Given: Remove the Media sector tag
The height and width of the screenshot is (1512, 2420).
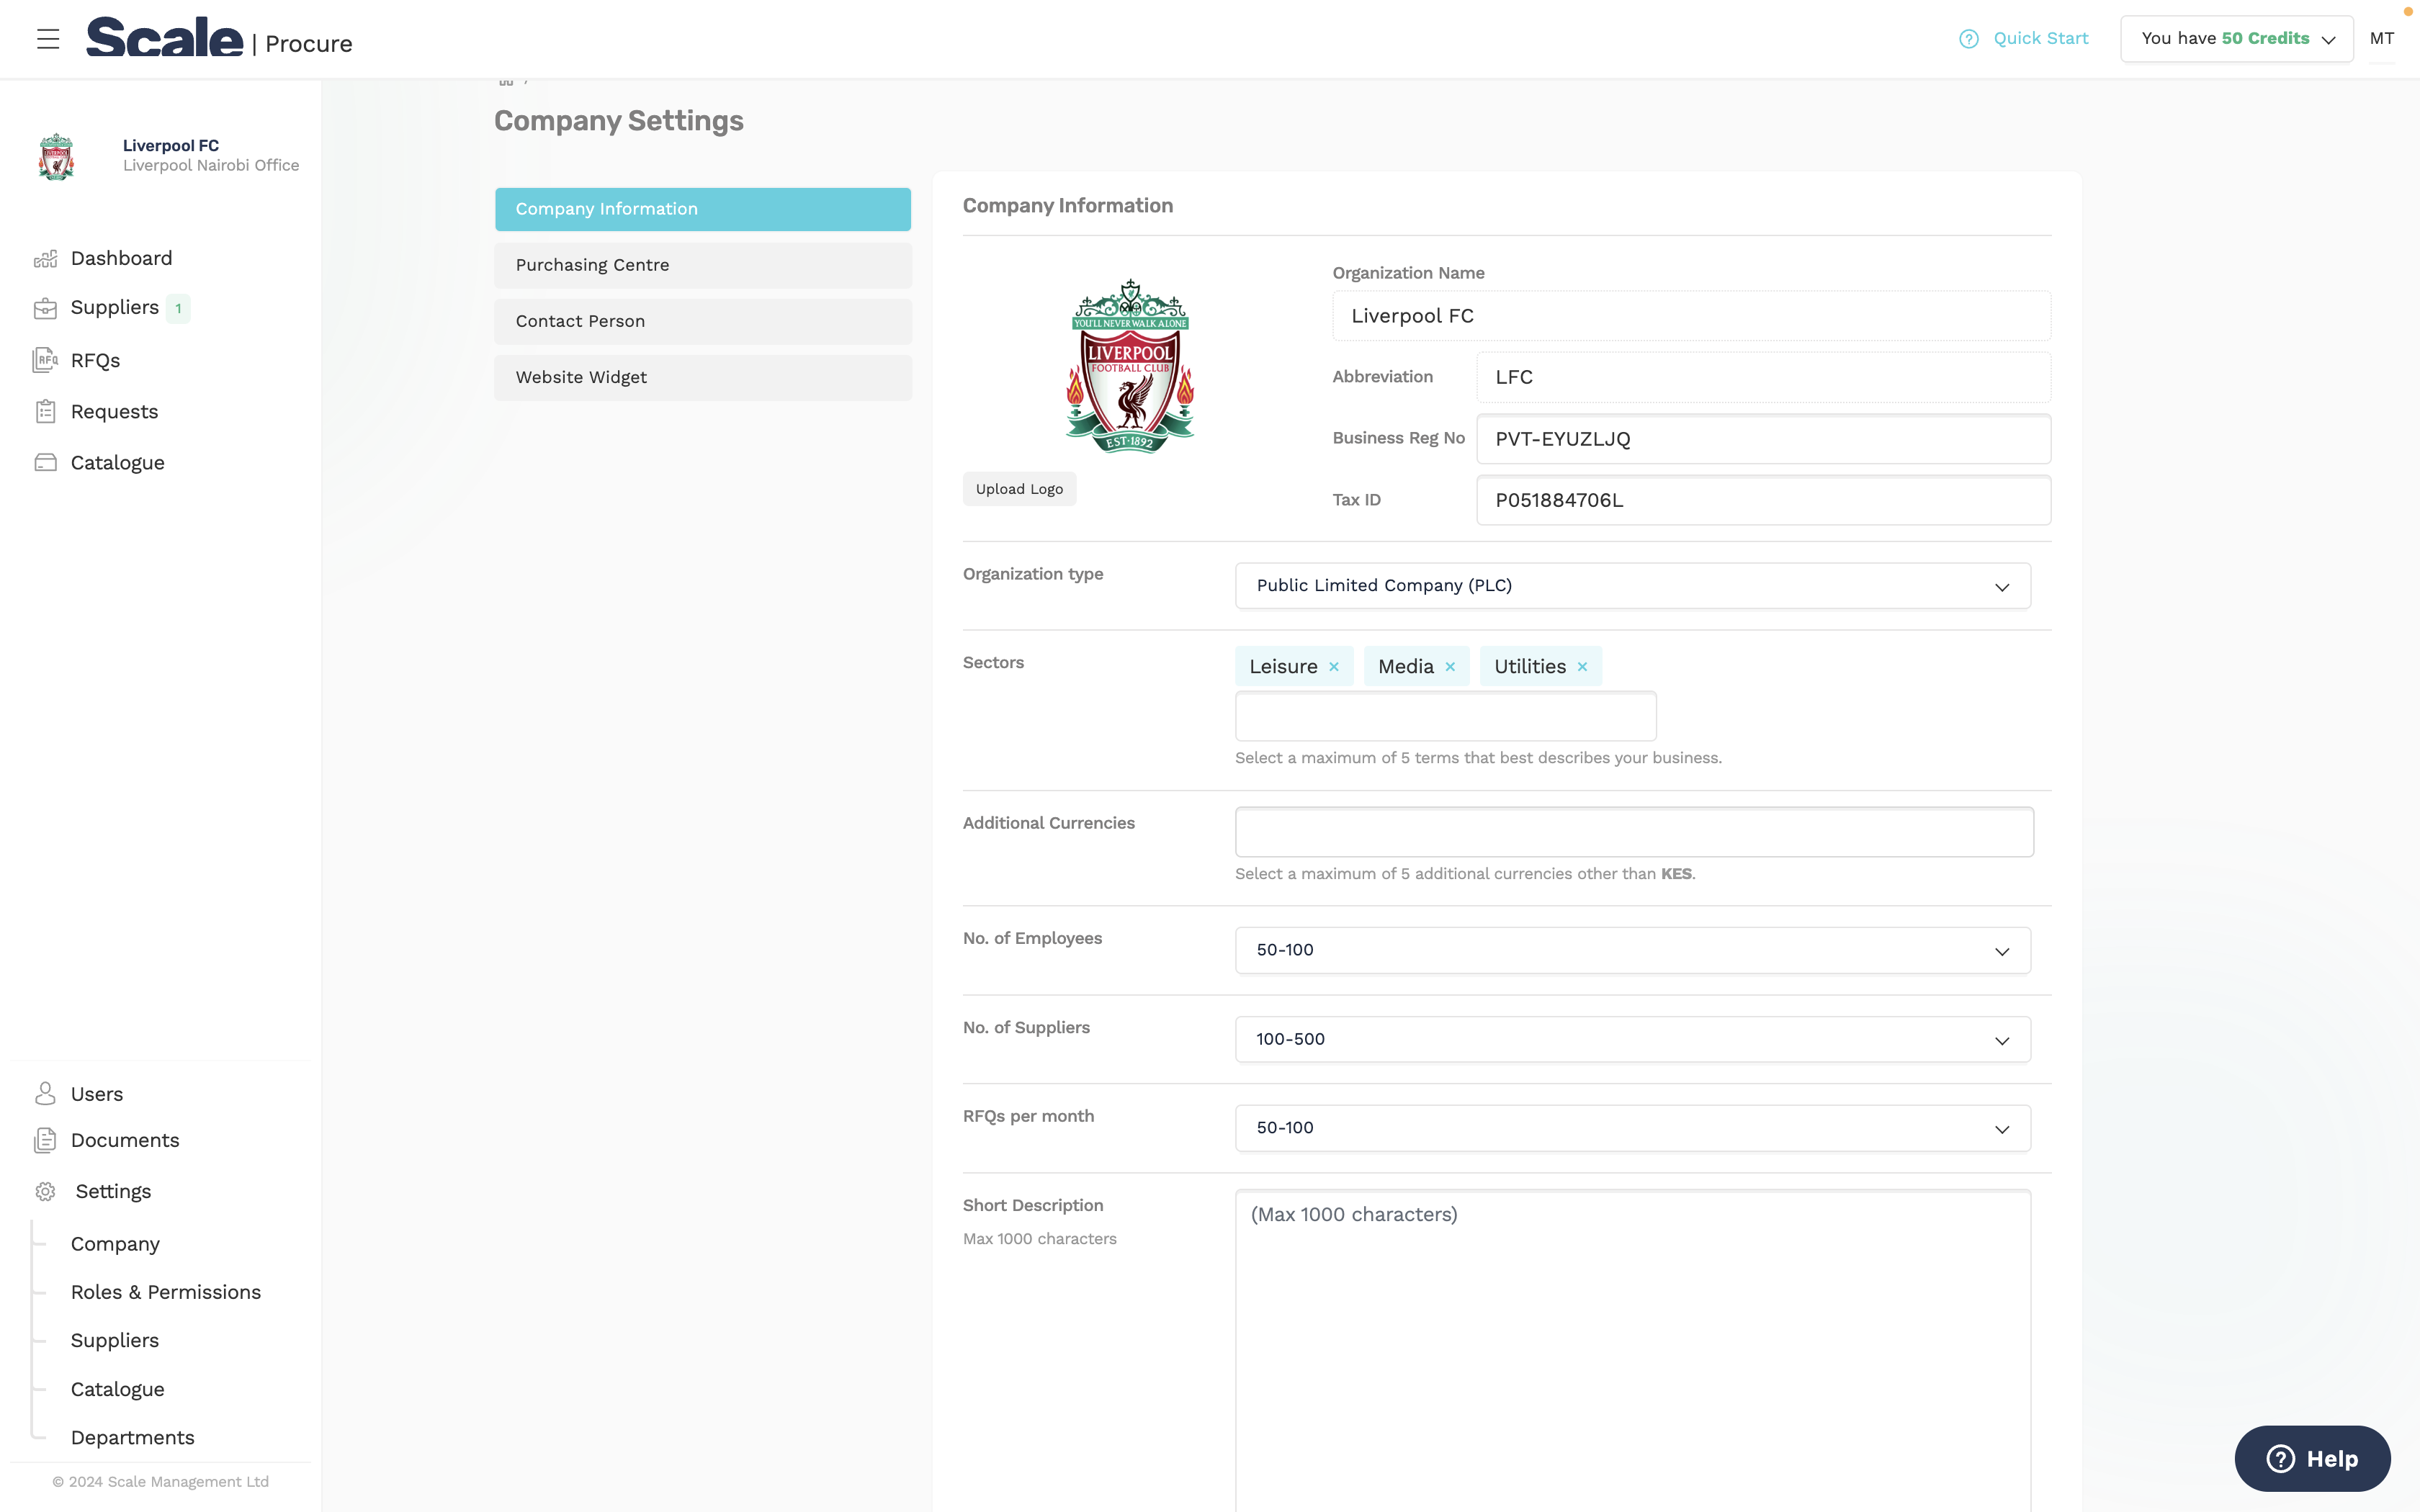Looking at the screenshot, I should 1449,667.
